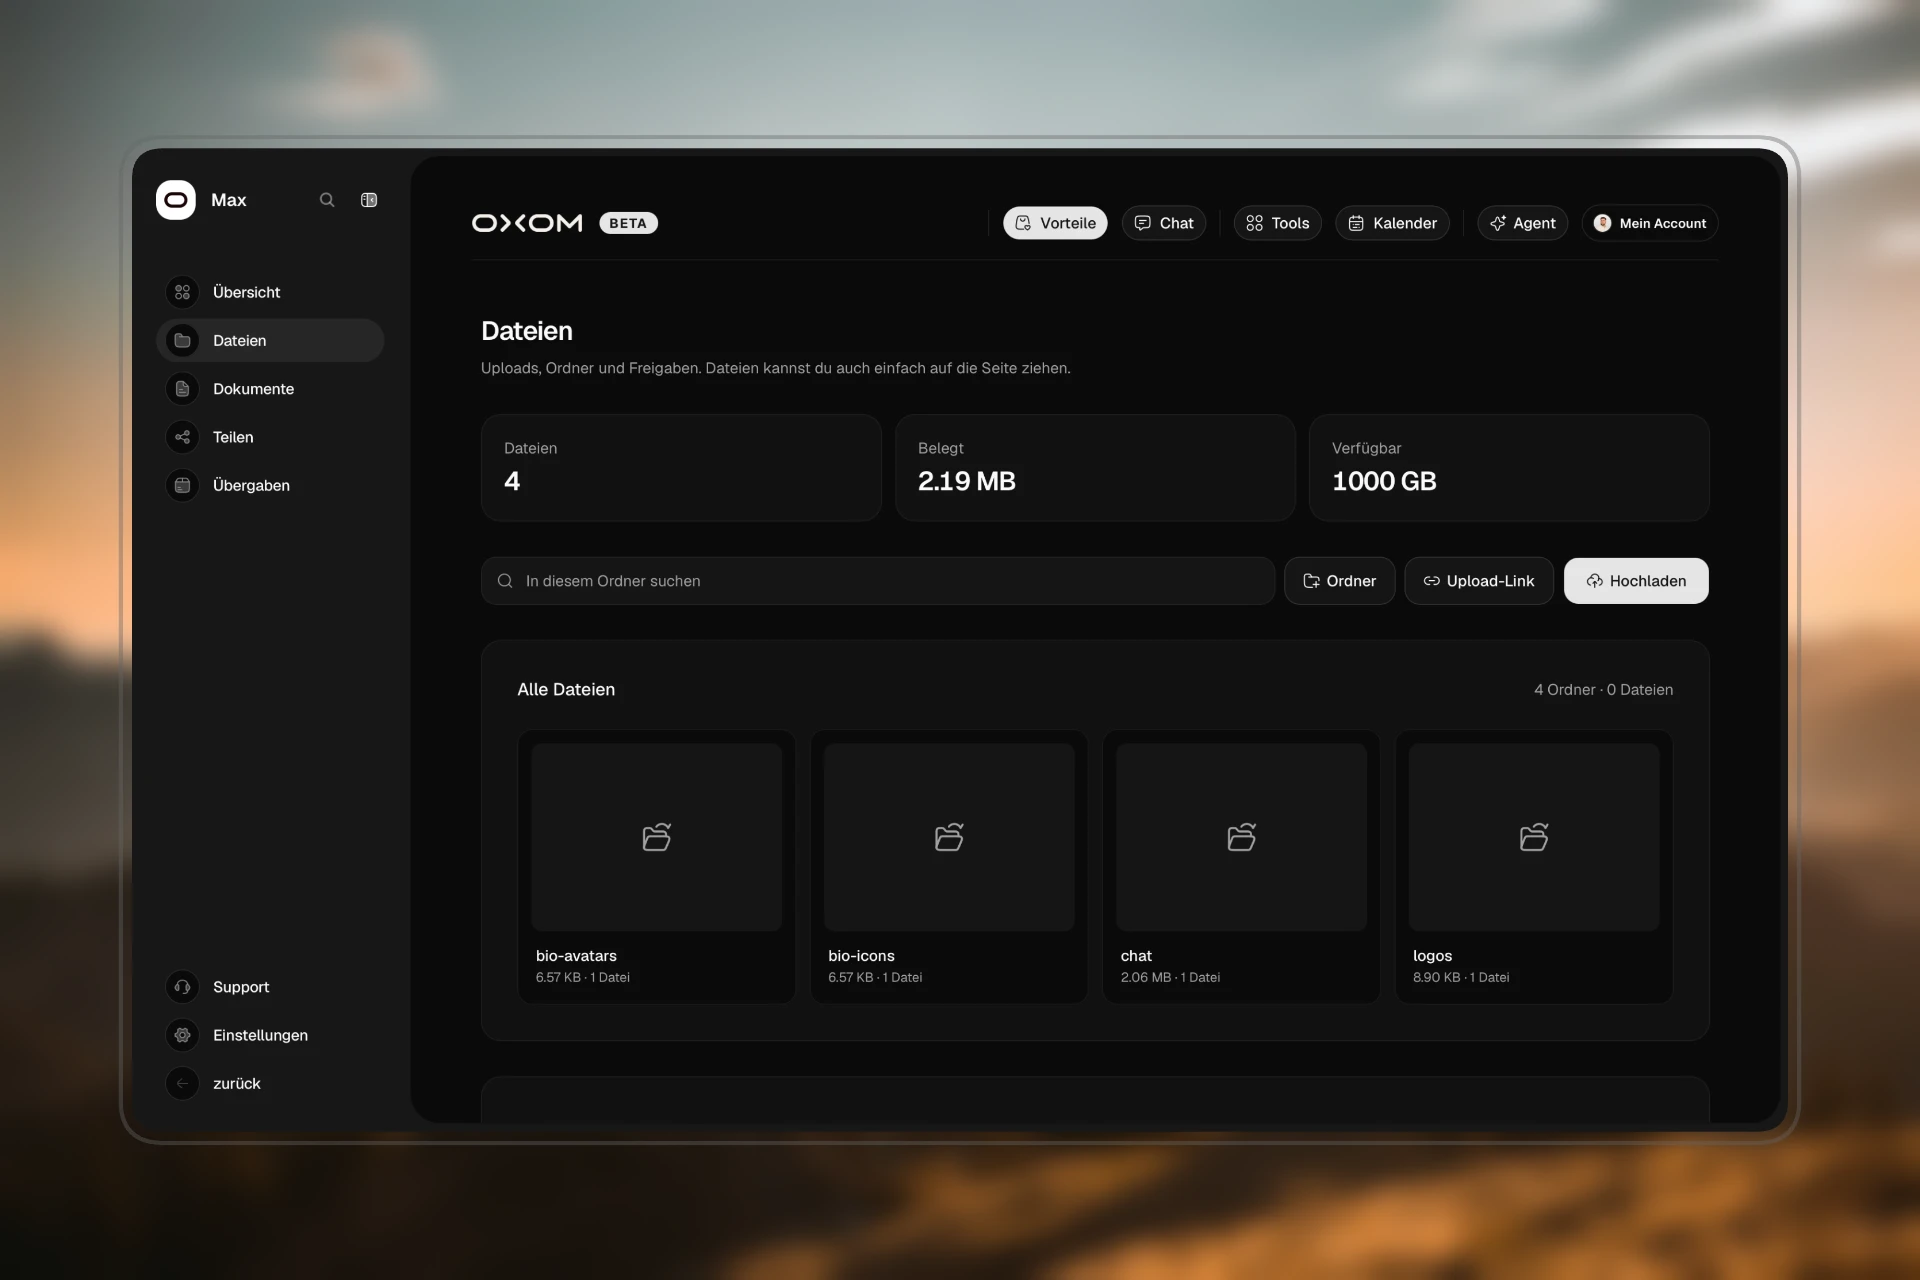Click the Übergaben calendar icon
Image resolution: width=1920 pixels, height=1280 pixels.
[182, 485]
